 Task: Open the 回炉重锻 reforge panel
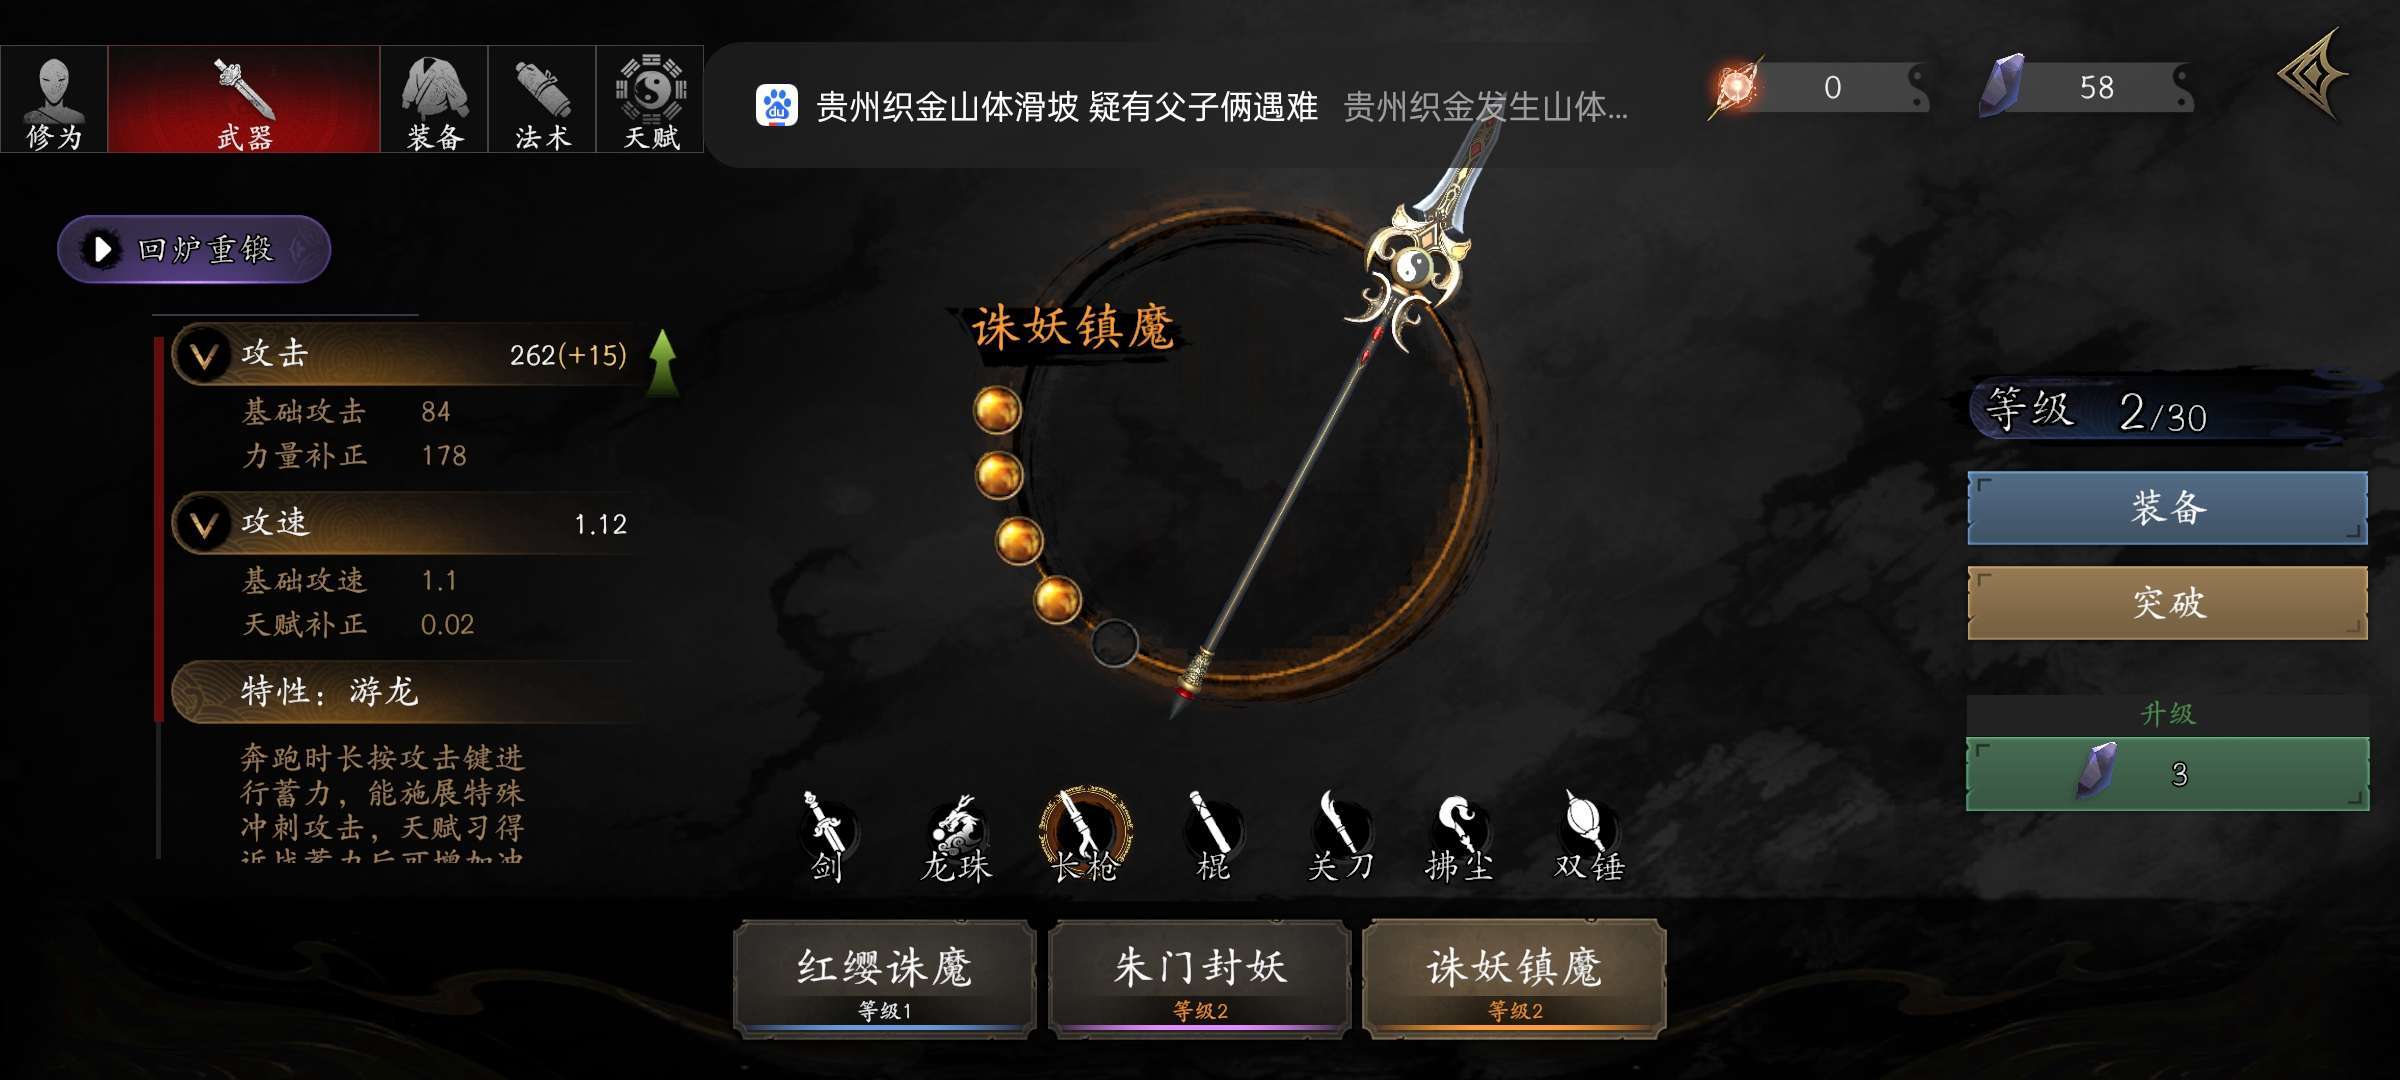(194, 249)
